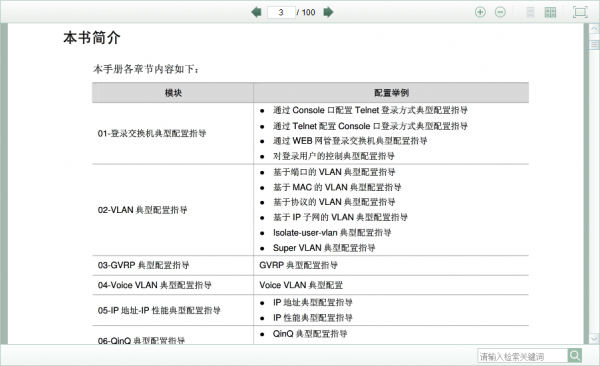Enter fullscreen mode icon
Image resolution: width=600 pixels, height=366 pixels.
580,12
